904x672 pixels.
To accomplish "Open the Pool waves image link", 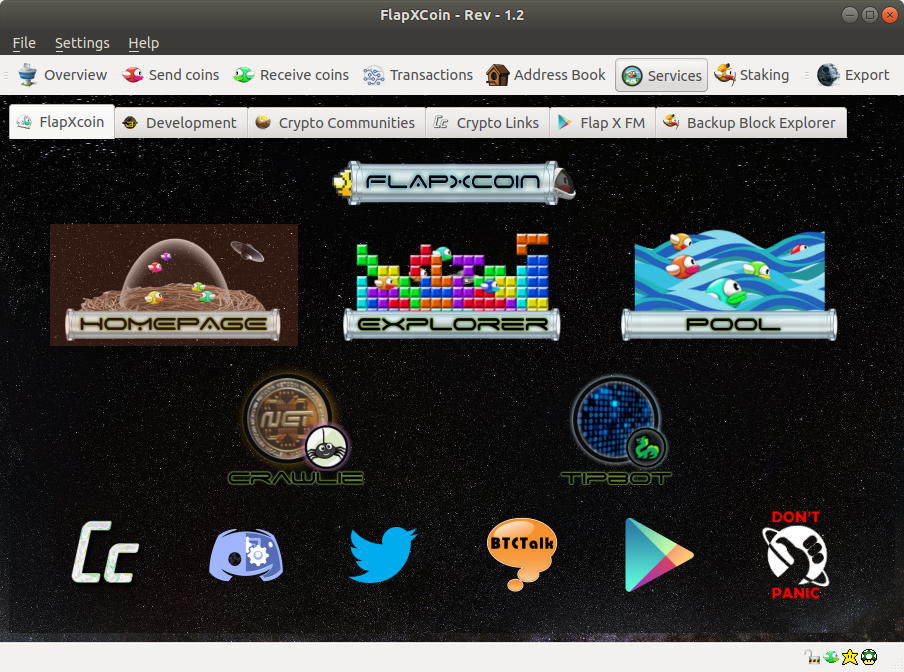I will [729, 285].
